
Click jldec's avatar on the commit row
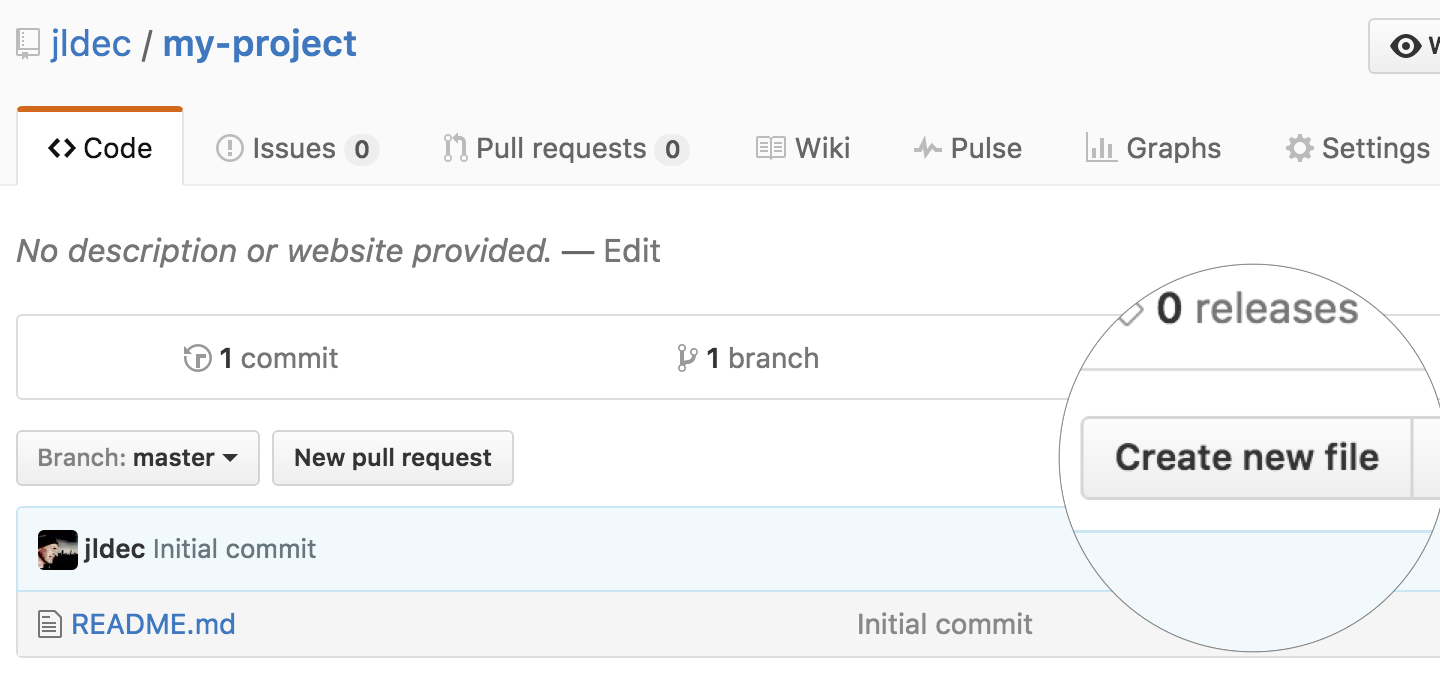(x=57, y=548)
